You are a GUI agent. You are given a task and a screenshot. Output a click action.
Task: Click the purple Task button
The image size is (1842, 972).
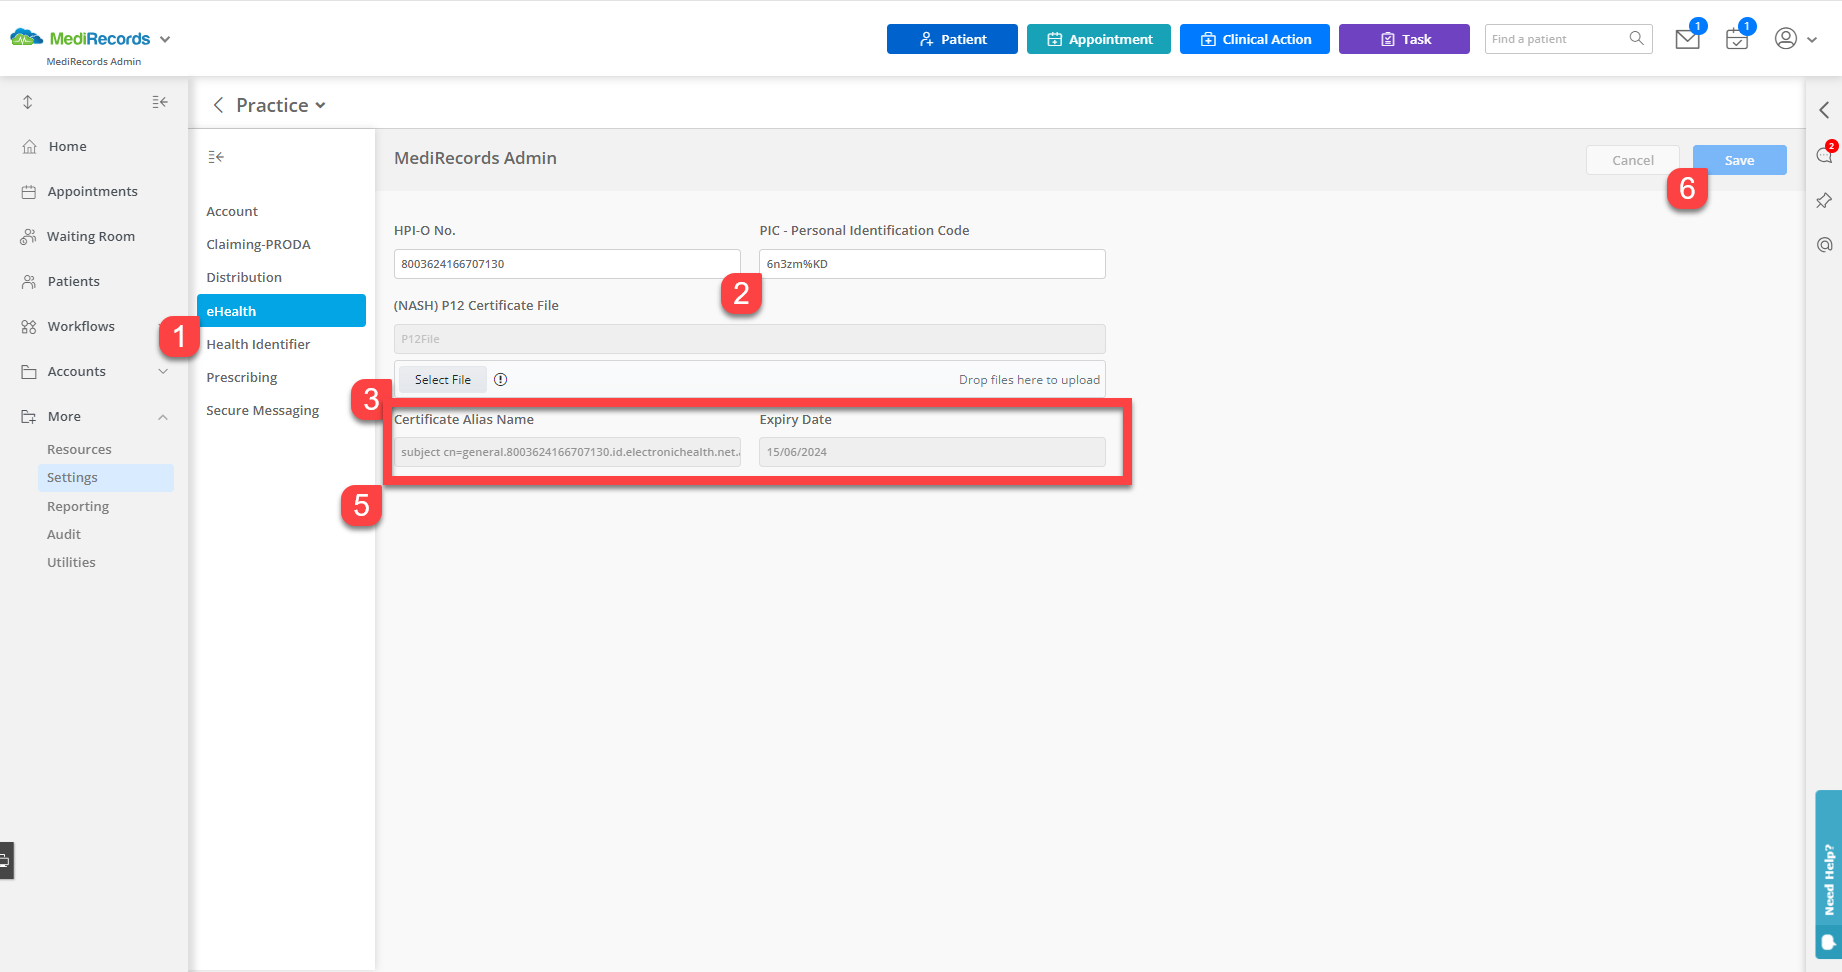(1404, 39)
